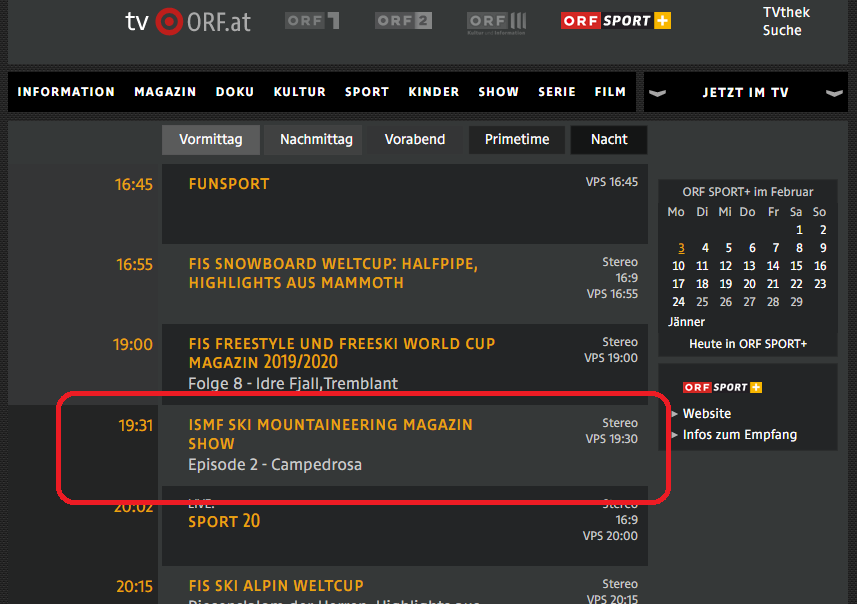Open the SHOW menu category

(498, 92)
